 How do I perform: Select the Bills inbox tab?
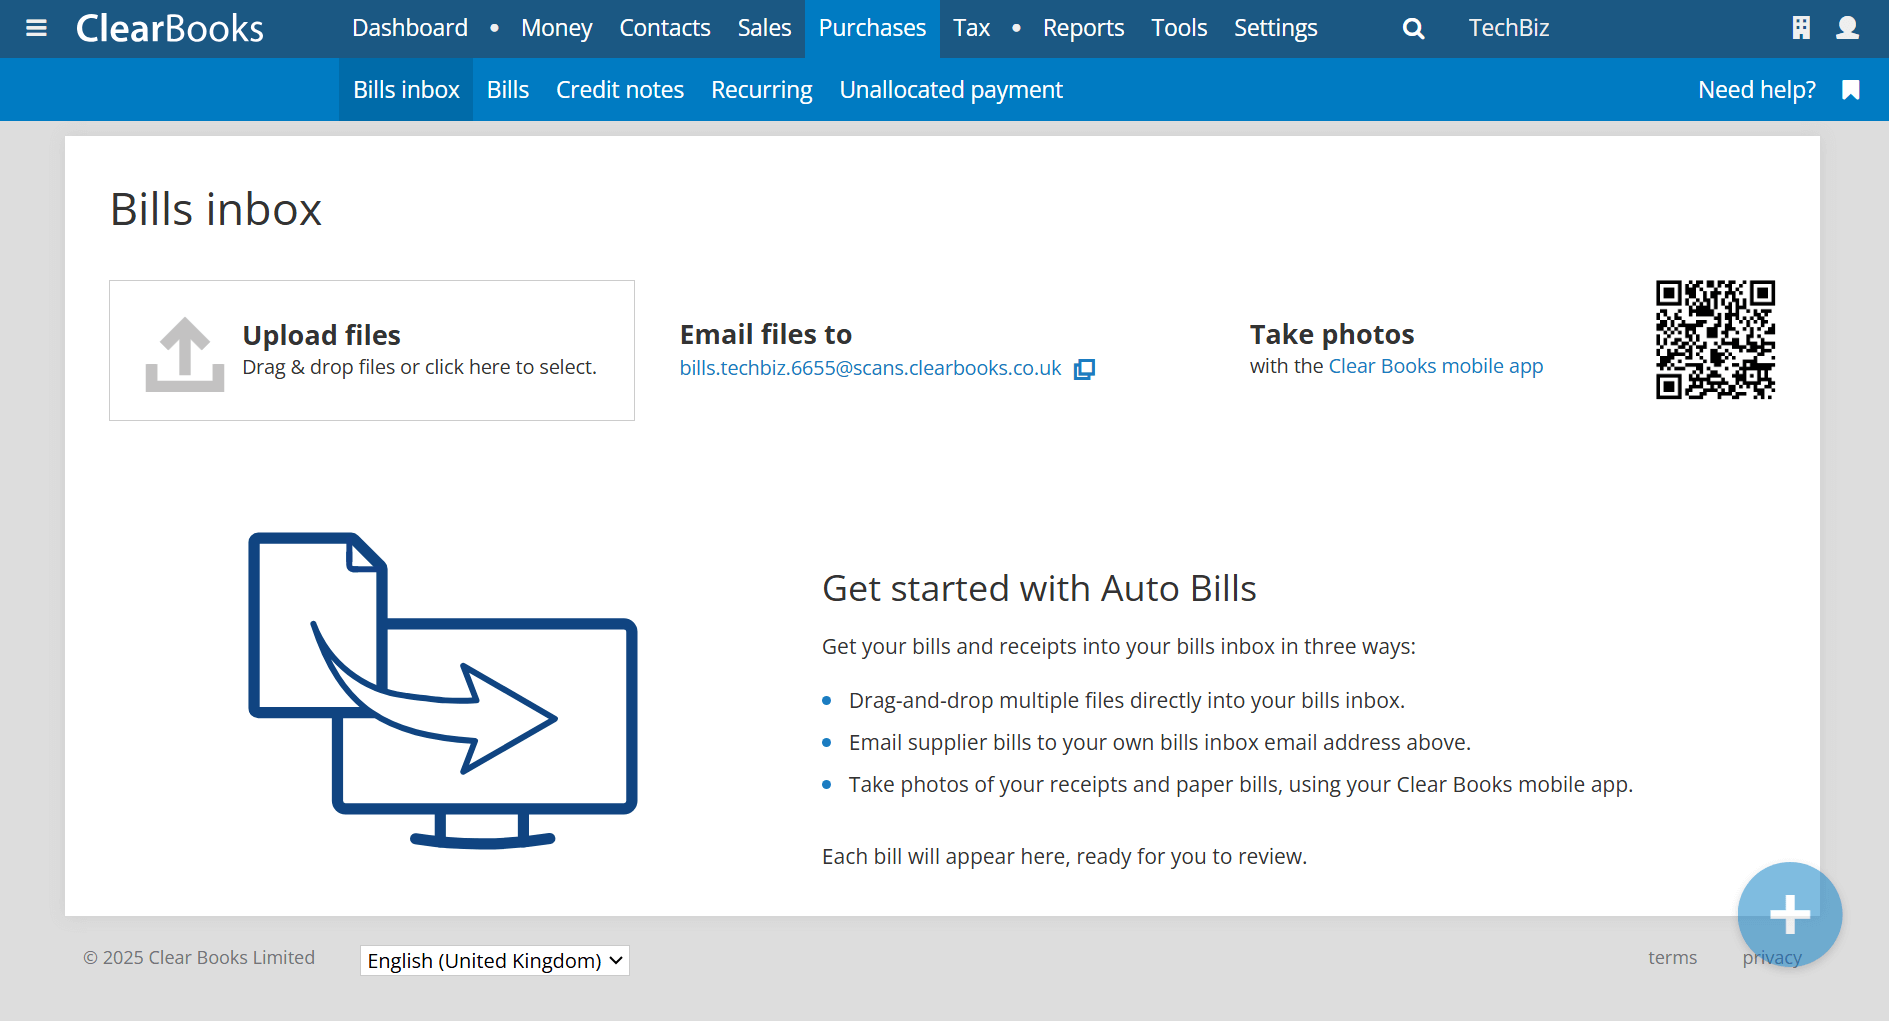406,90
